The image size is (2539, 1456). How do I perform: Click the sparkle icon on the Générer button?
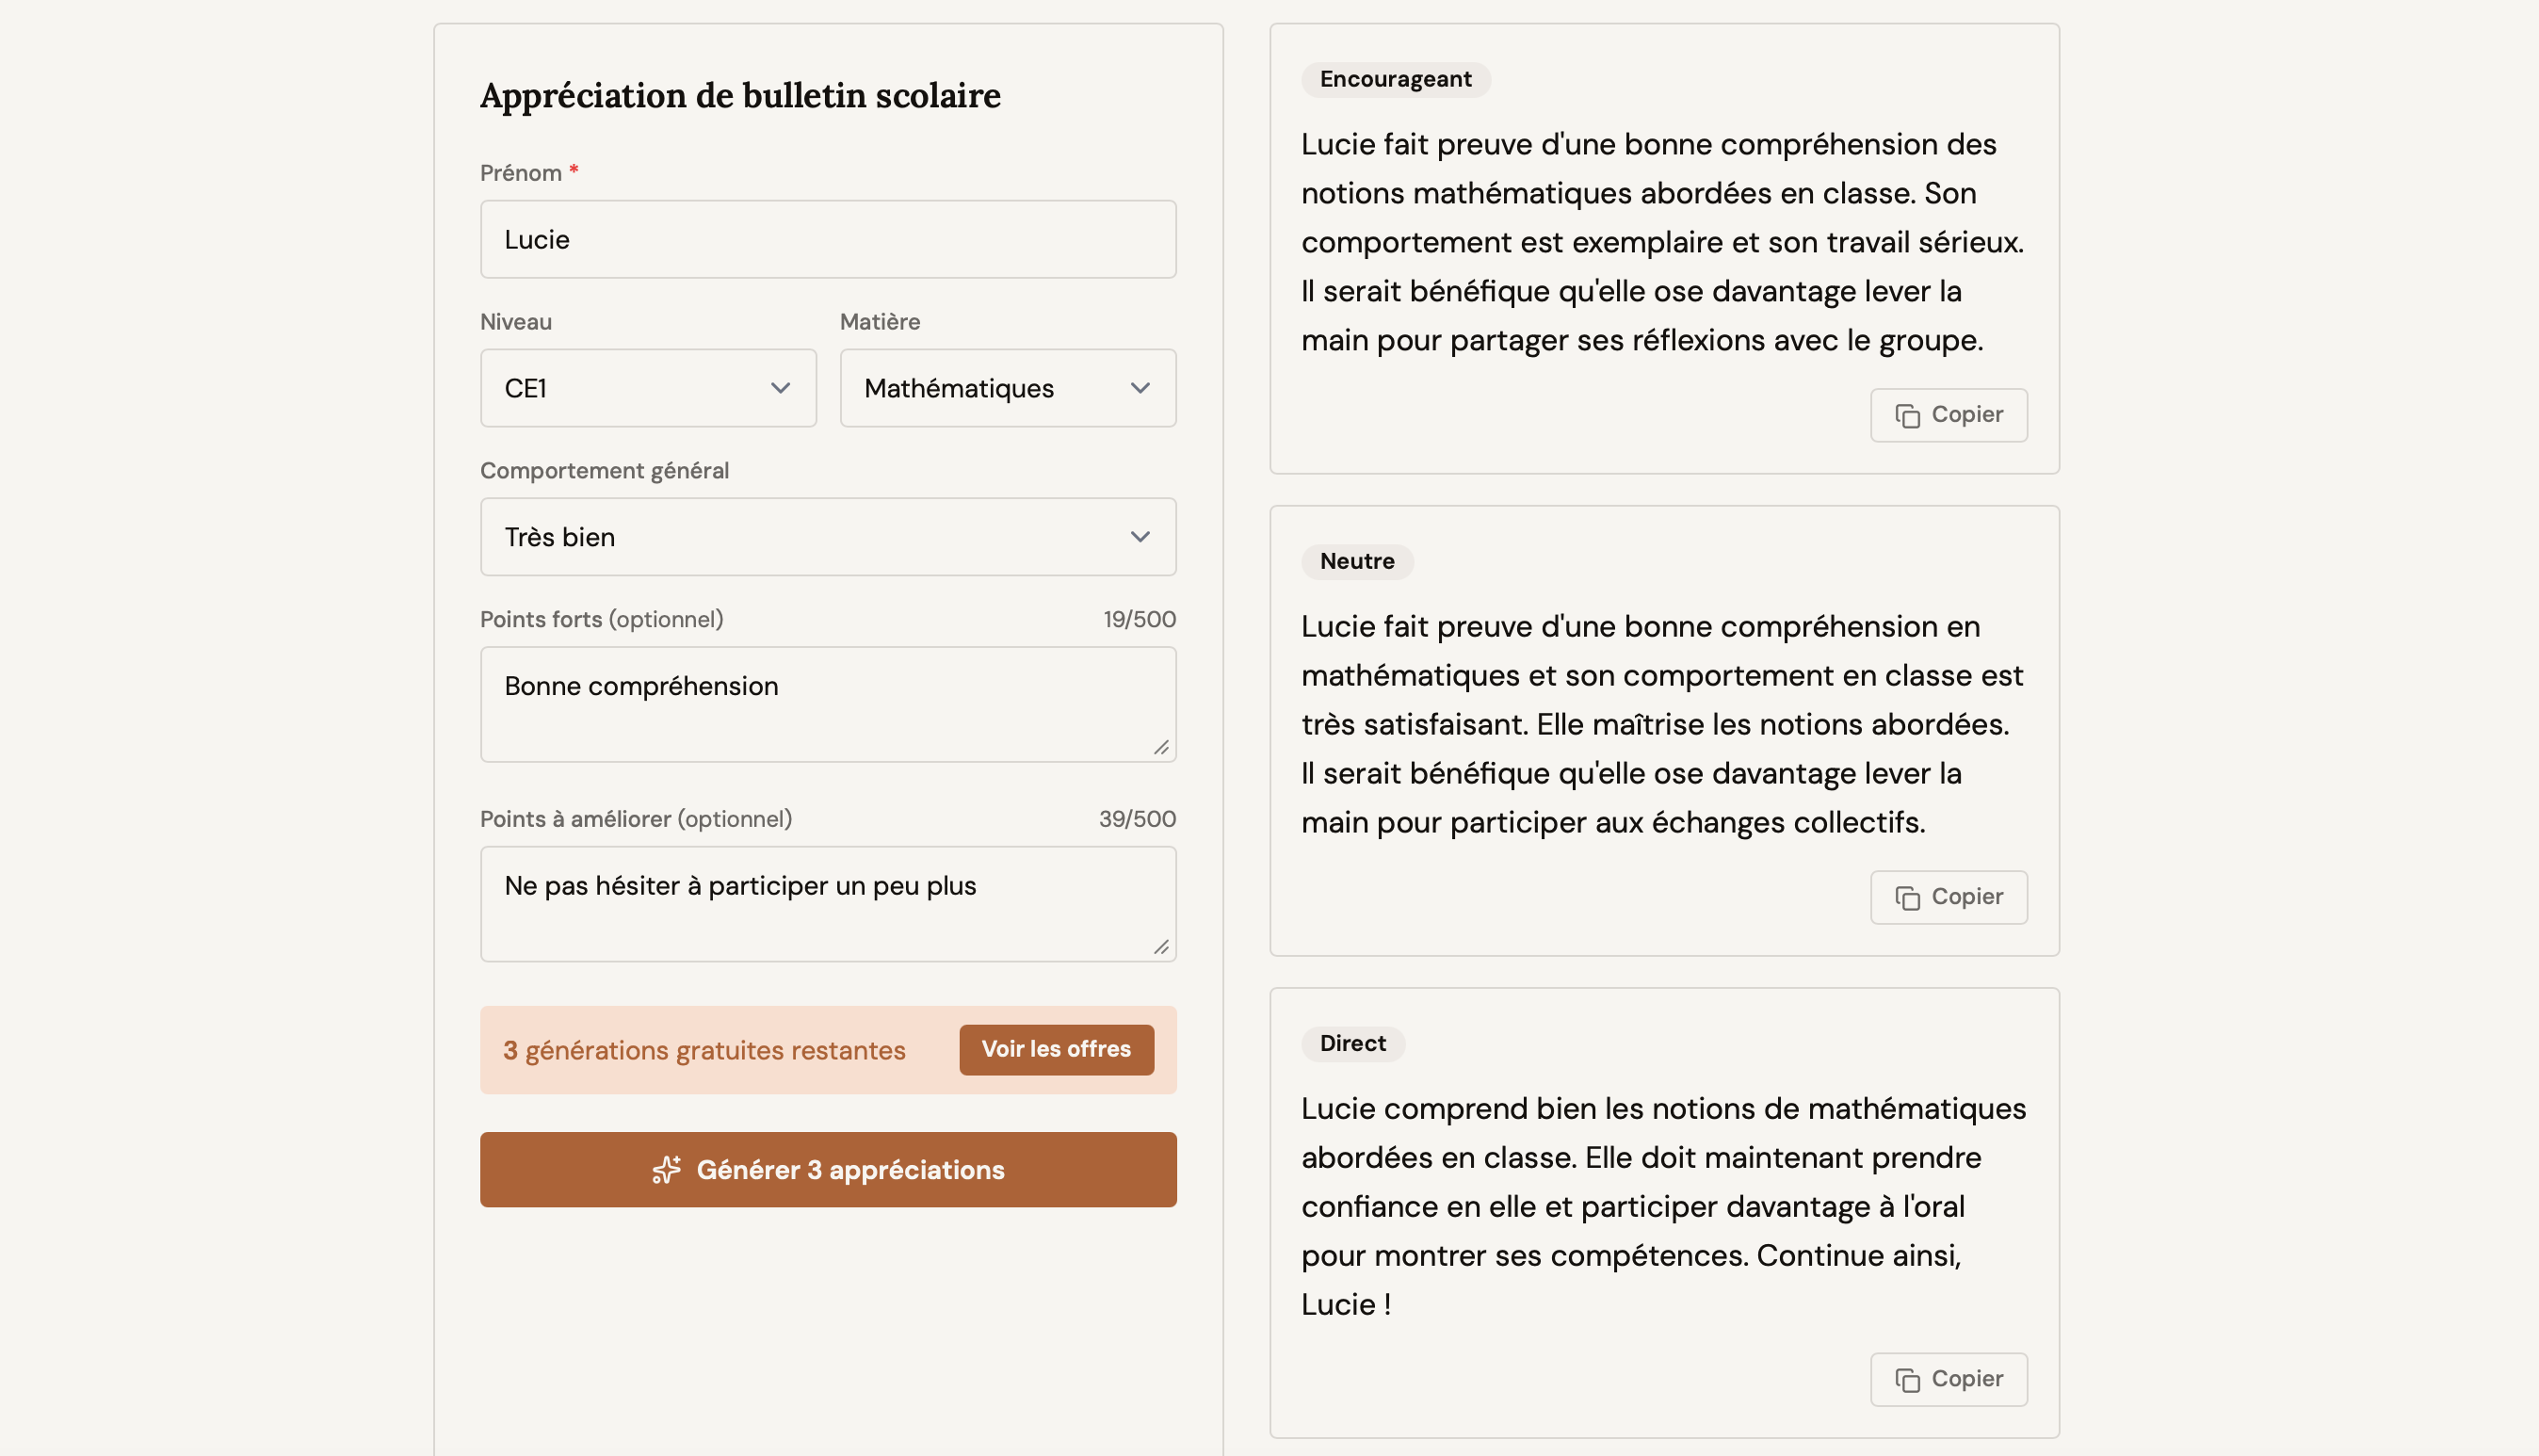(667, 1169)
